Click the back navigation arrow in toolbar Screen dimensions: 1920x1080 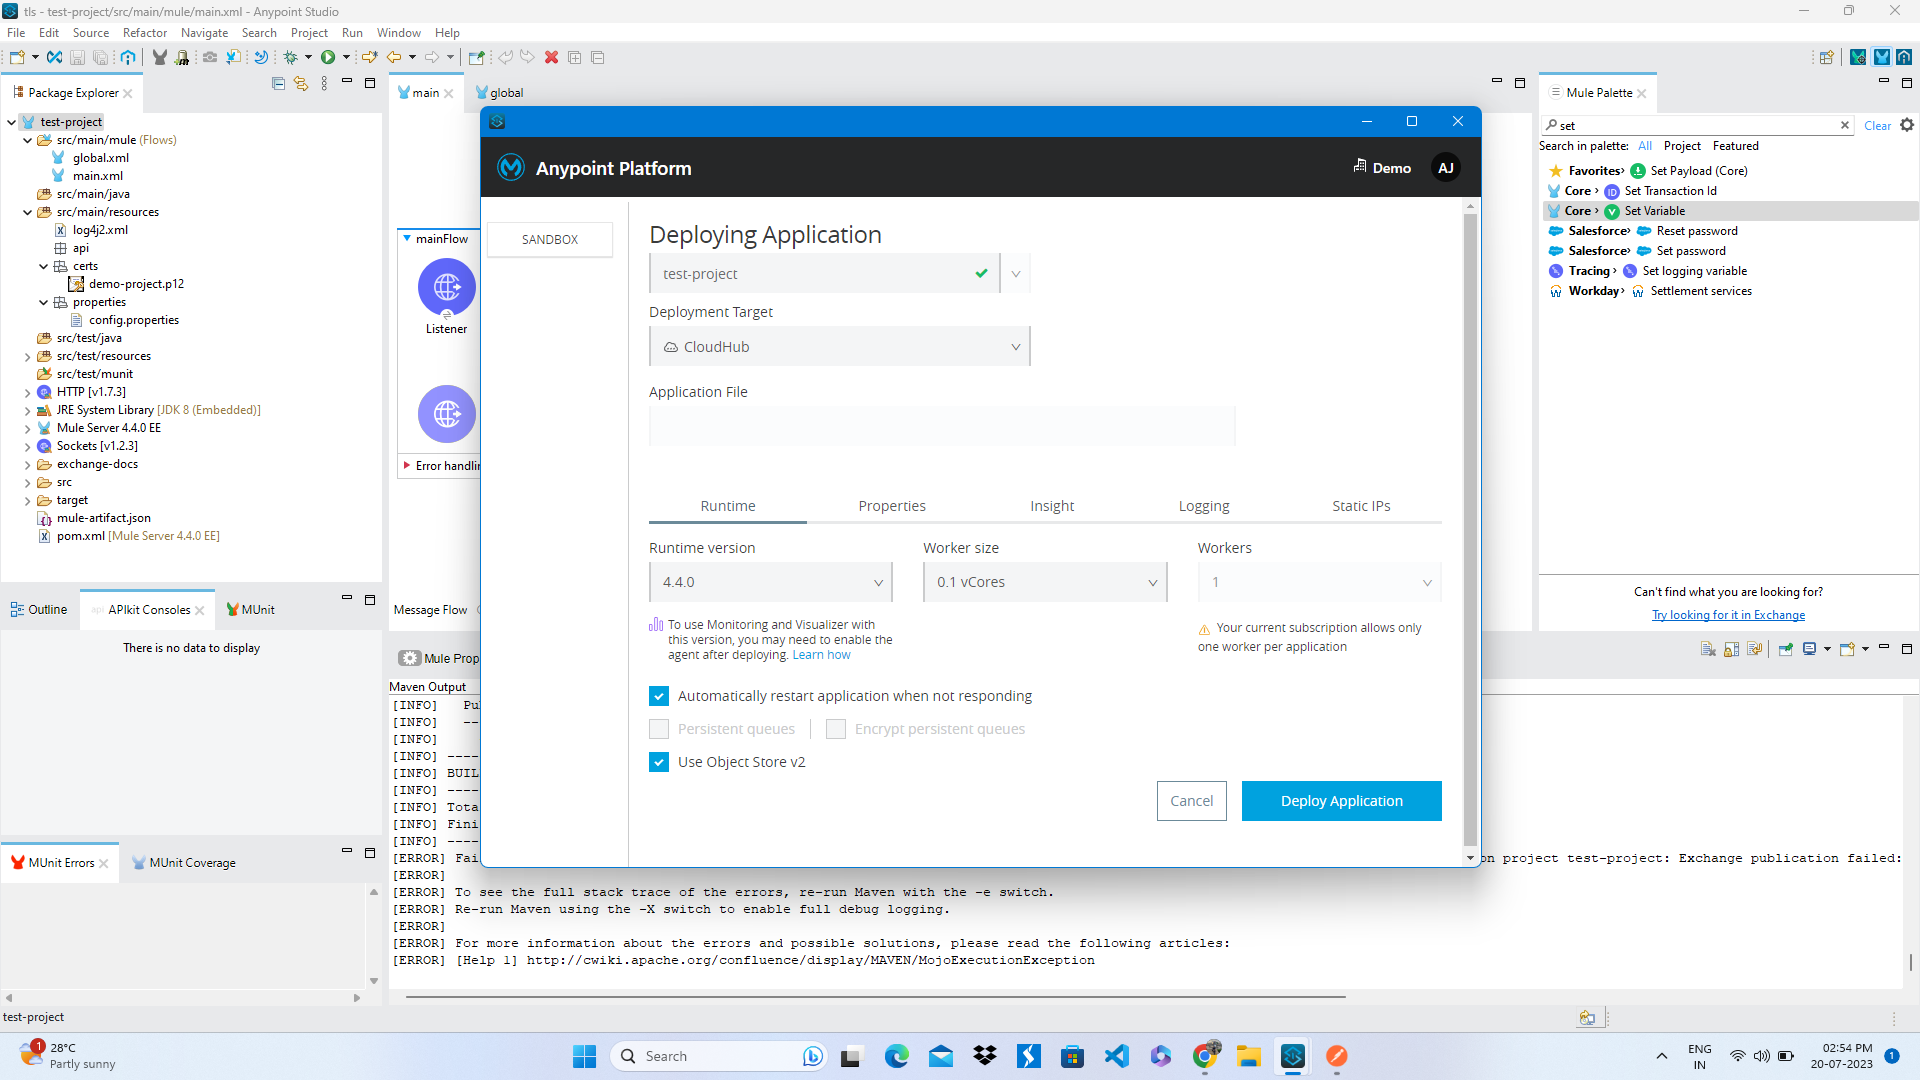click(394, 57)
